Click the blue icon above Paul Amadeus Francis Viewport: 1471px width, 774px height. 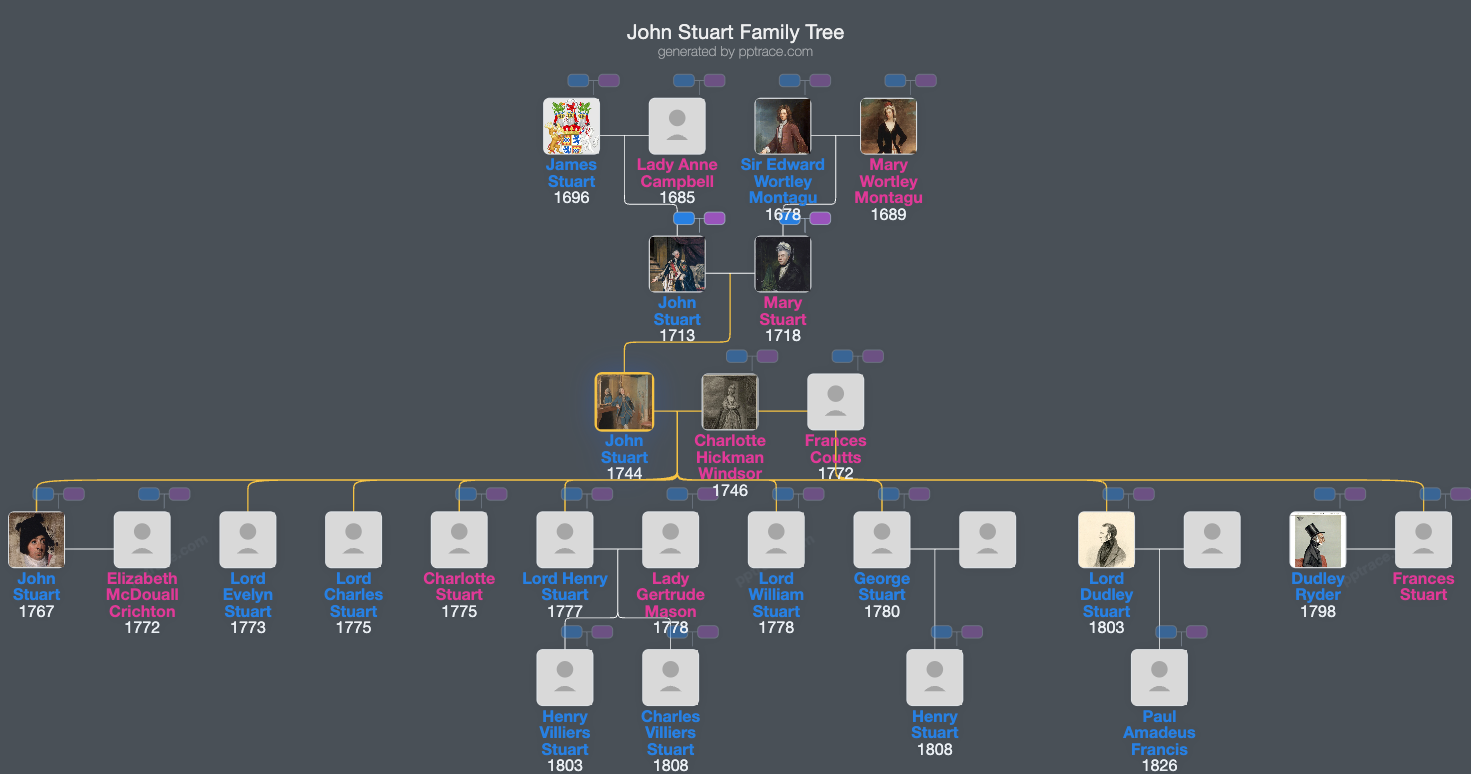pos(1165,631)
